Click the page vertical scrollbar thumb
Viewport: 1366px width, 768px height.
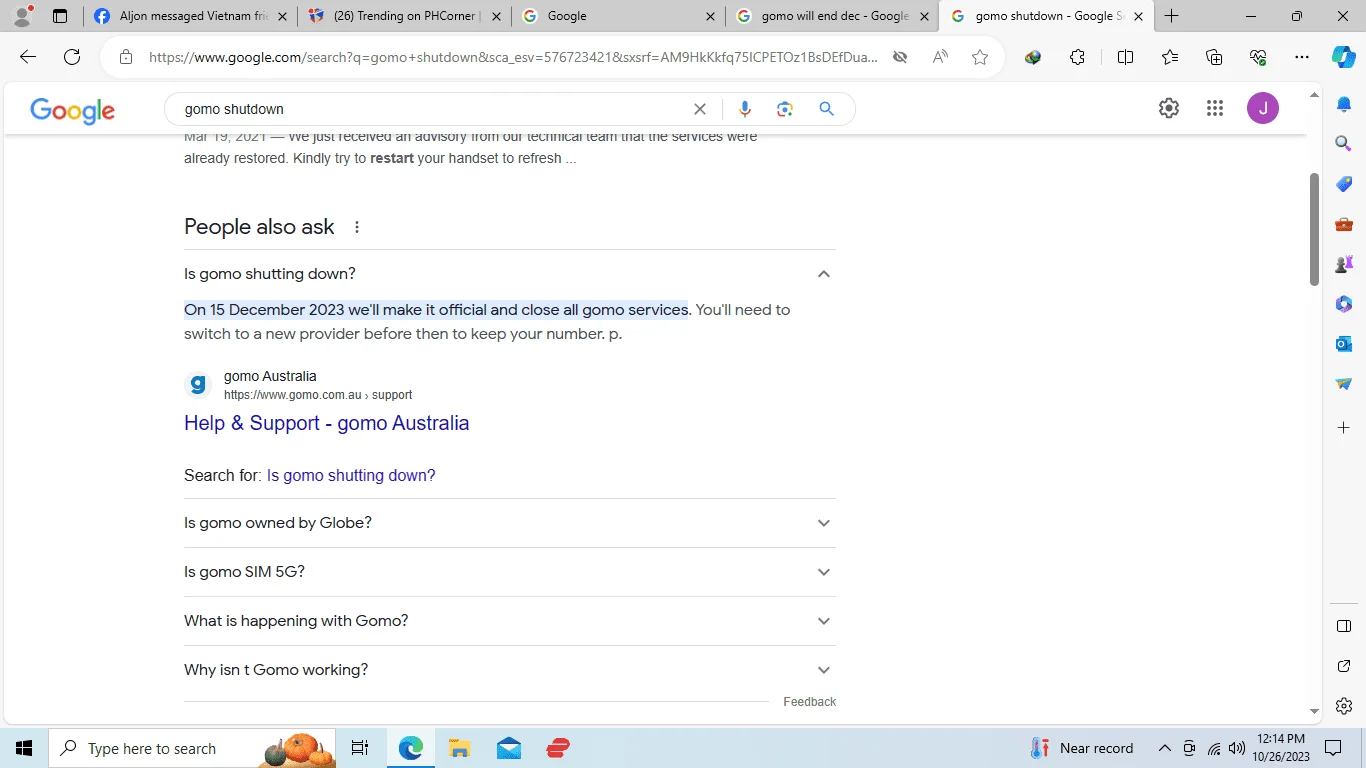(1314, 229)
